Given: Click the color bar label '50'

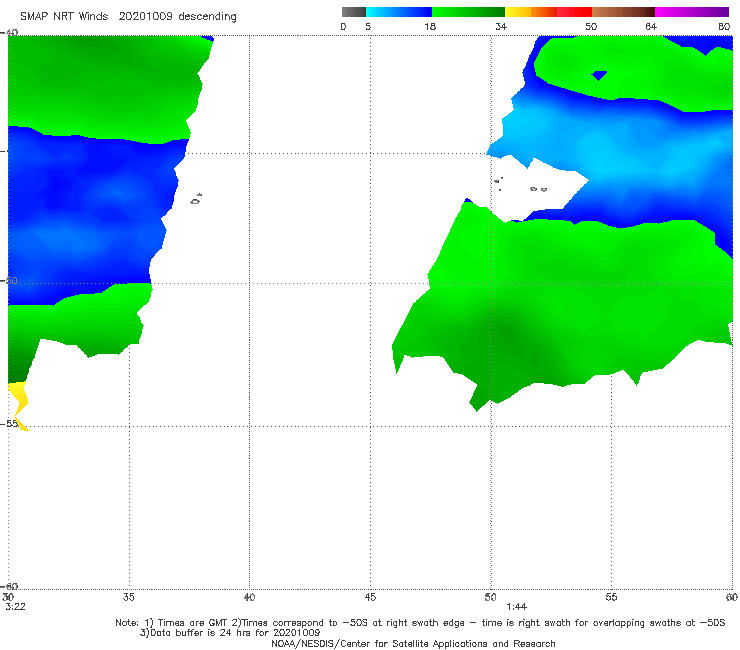Looking at the screenshot, I should point(591,26).
